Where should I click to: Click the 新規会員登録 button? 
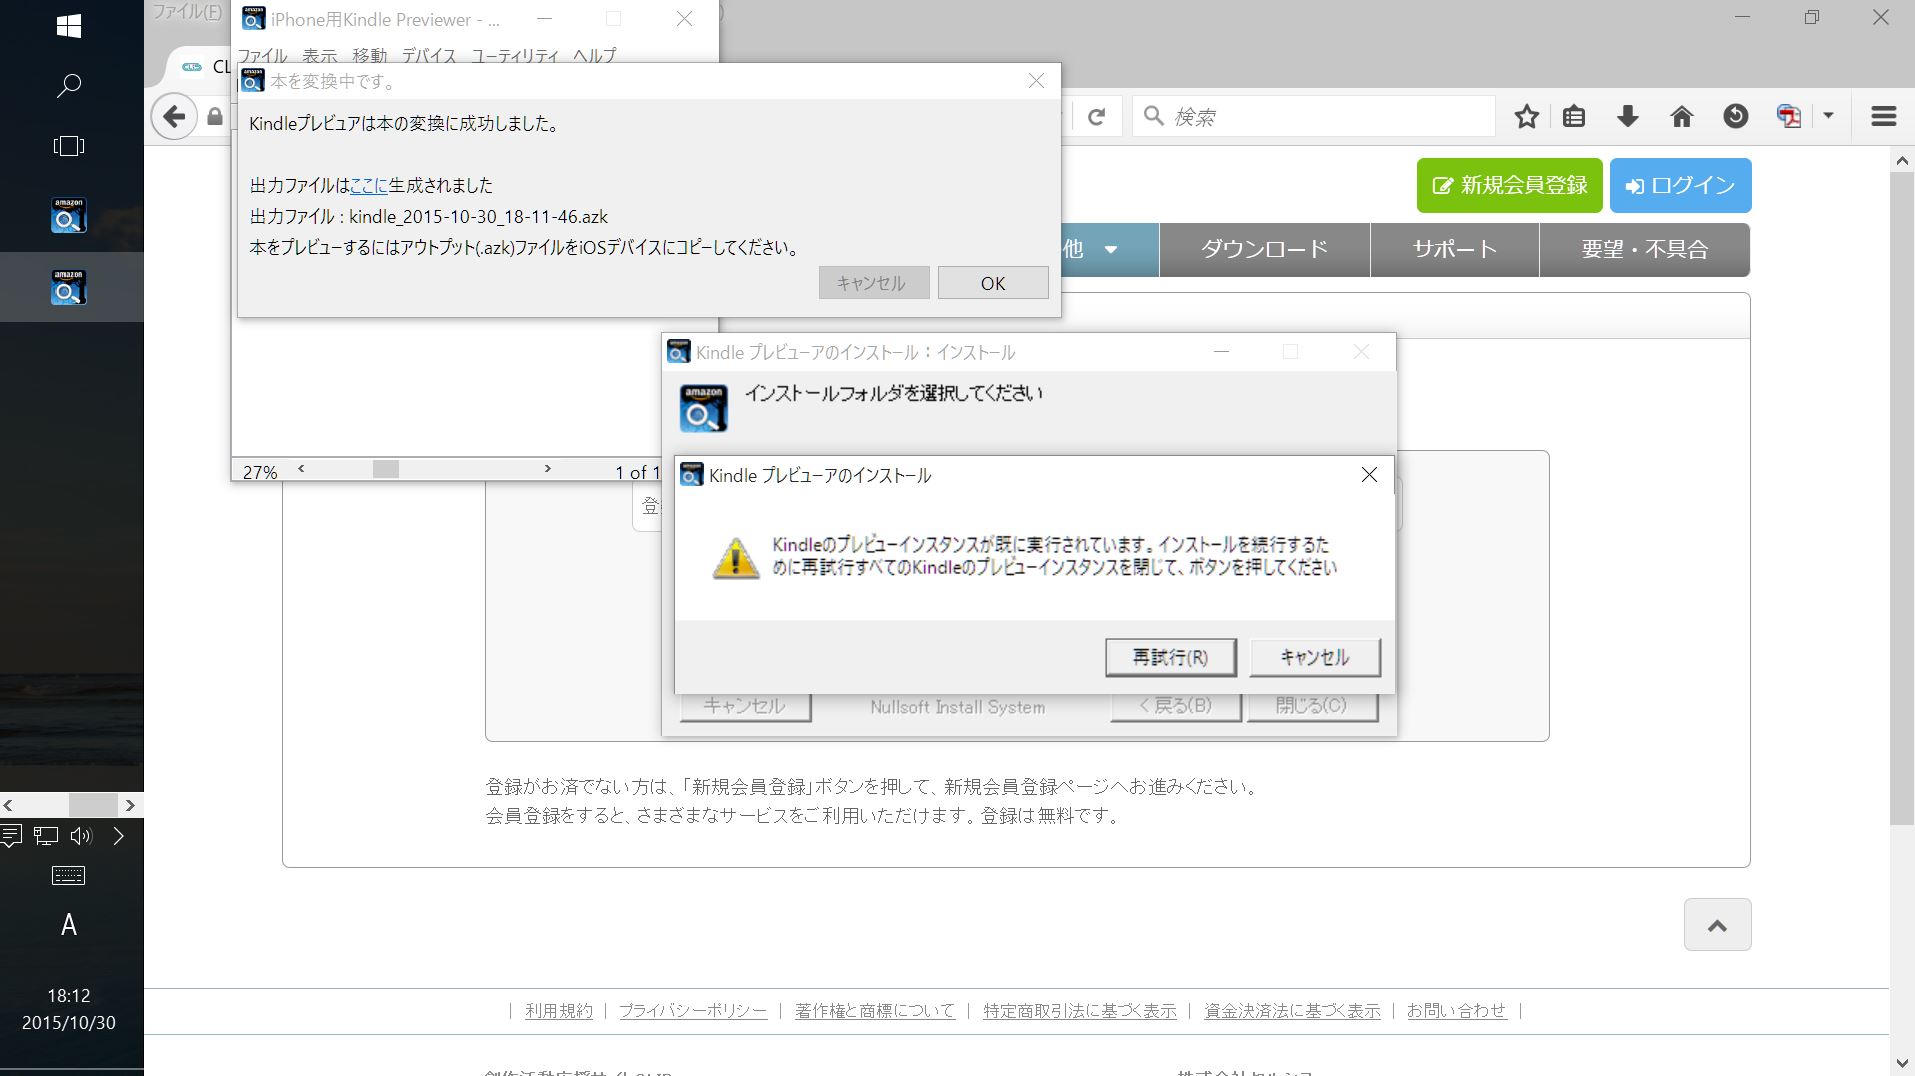coord(1510,185)
